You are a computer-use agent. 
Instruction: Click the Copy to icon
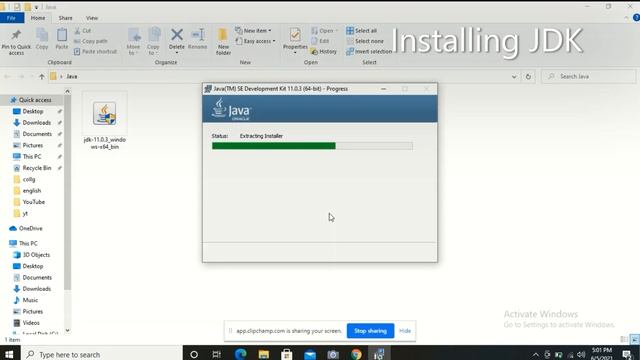click(154, 36)
